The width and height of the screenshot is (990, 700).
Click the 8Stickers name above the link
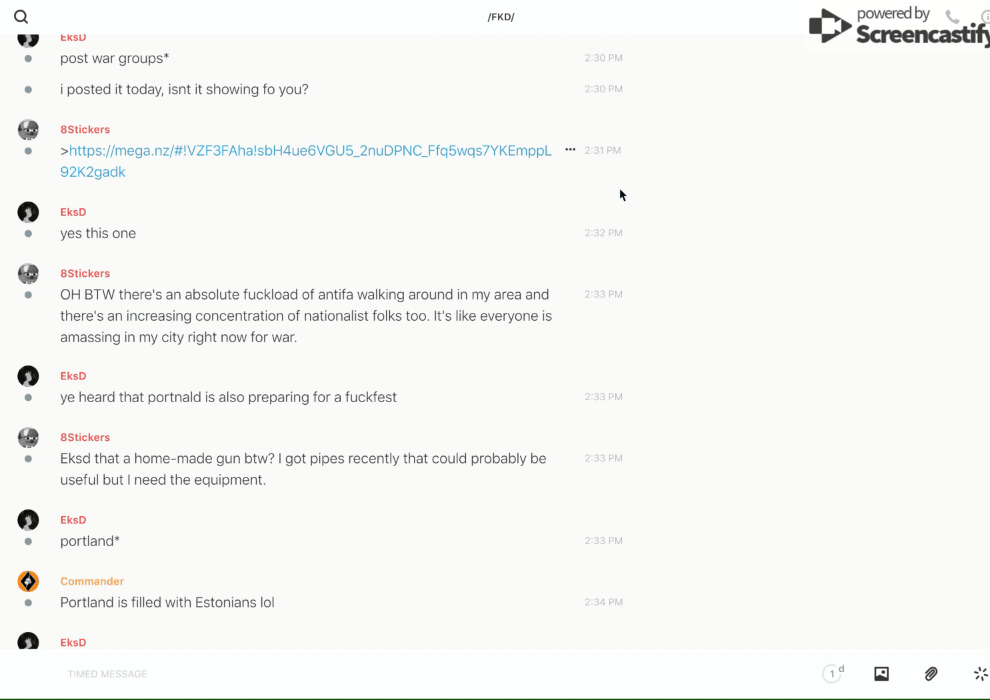[x=85, y=129]
